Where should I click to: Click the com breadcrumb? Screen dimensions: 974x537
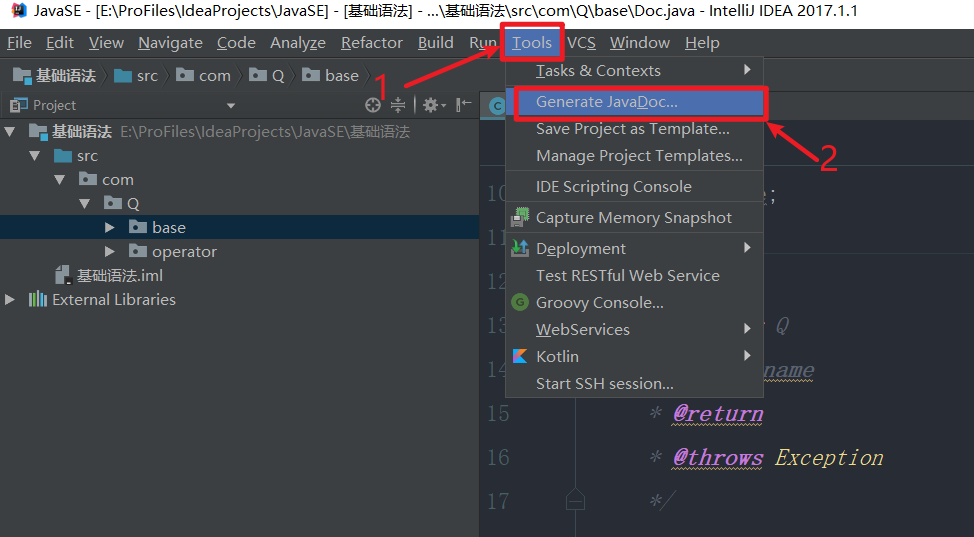204,76
